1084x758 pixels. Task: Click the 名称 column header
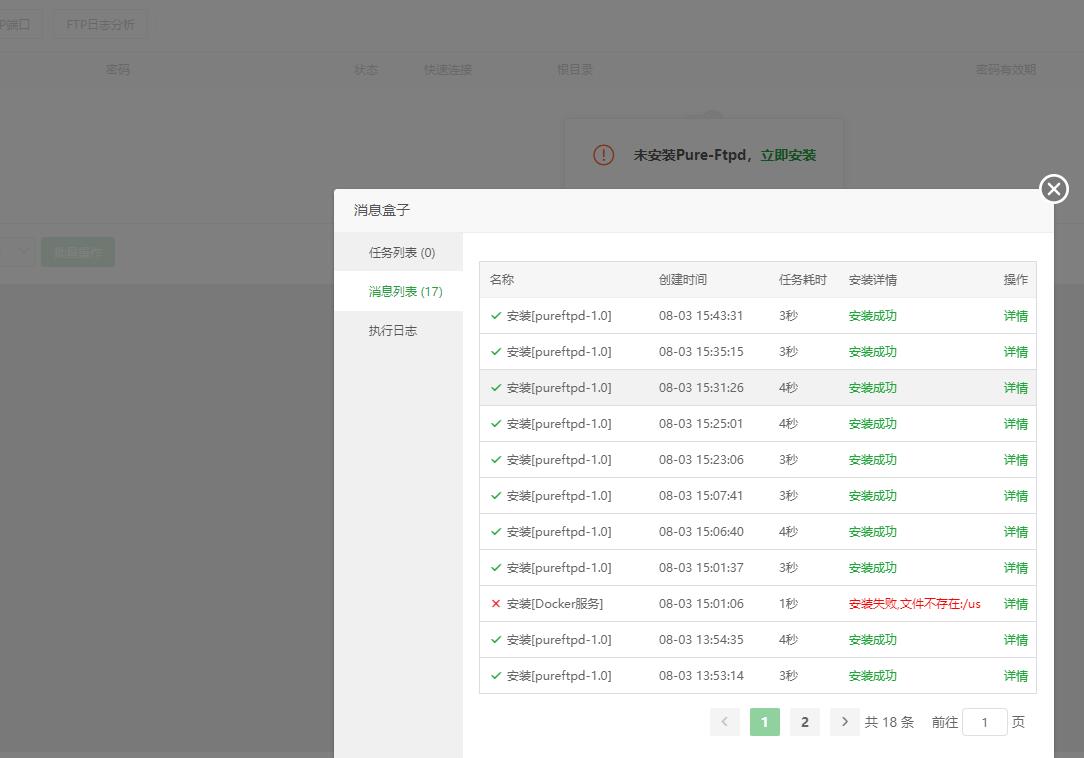click(502, 279)
